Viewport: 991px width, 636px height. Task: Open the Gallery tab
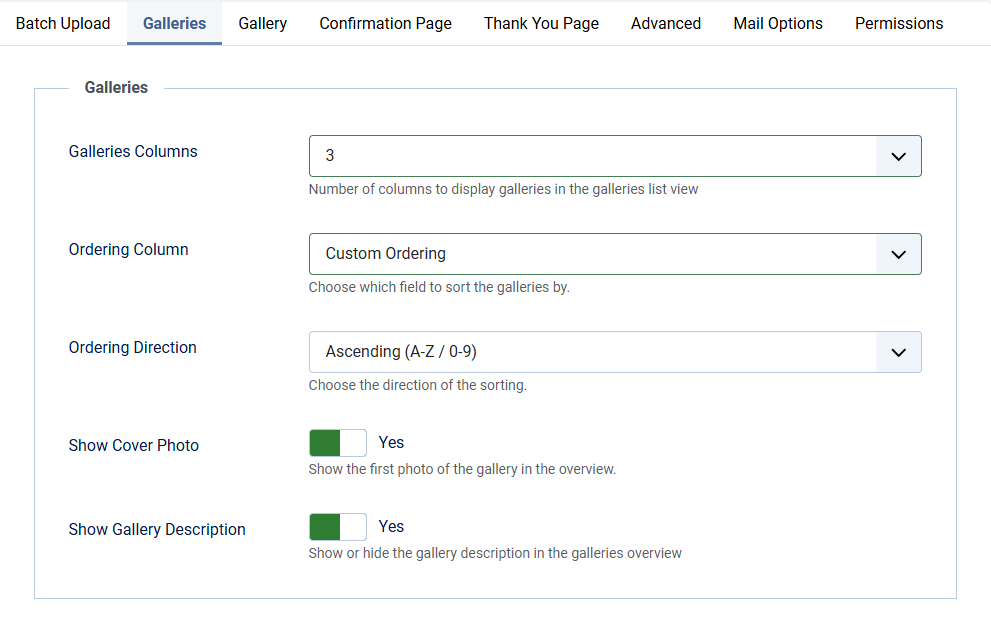pyautogui.click(x=262, y=23)
